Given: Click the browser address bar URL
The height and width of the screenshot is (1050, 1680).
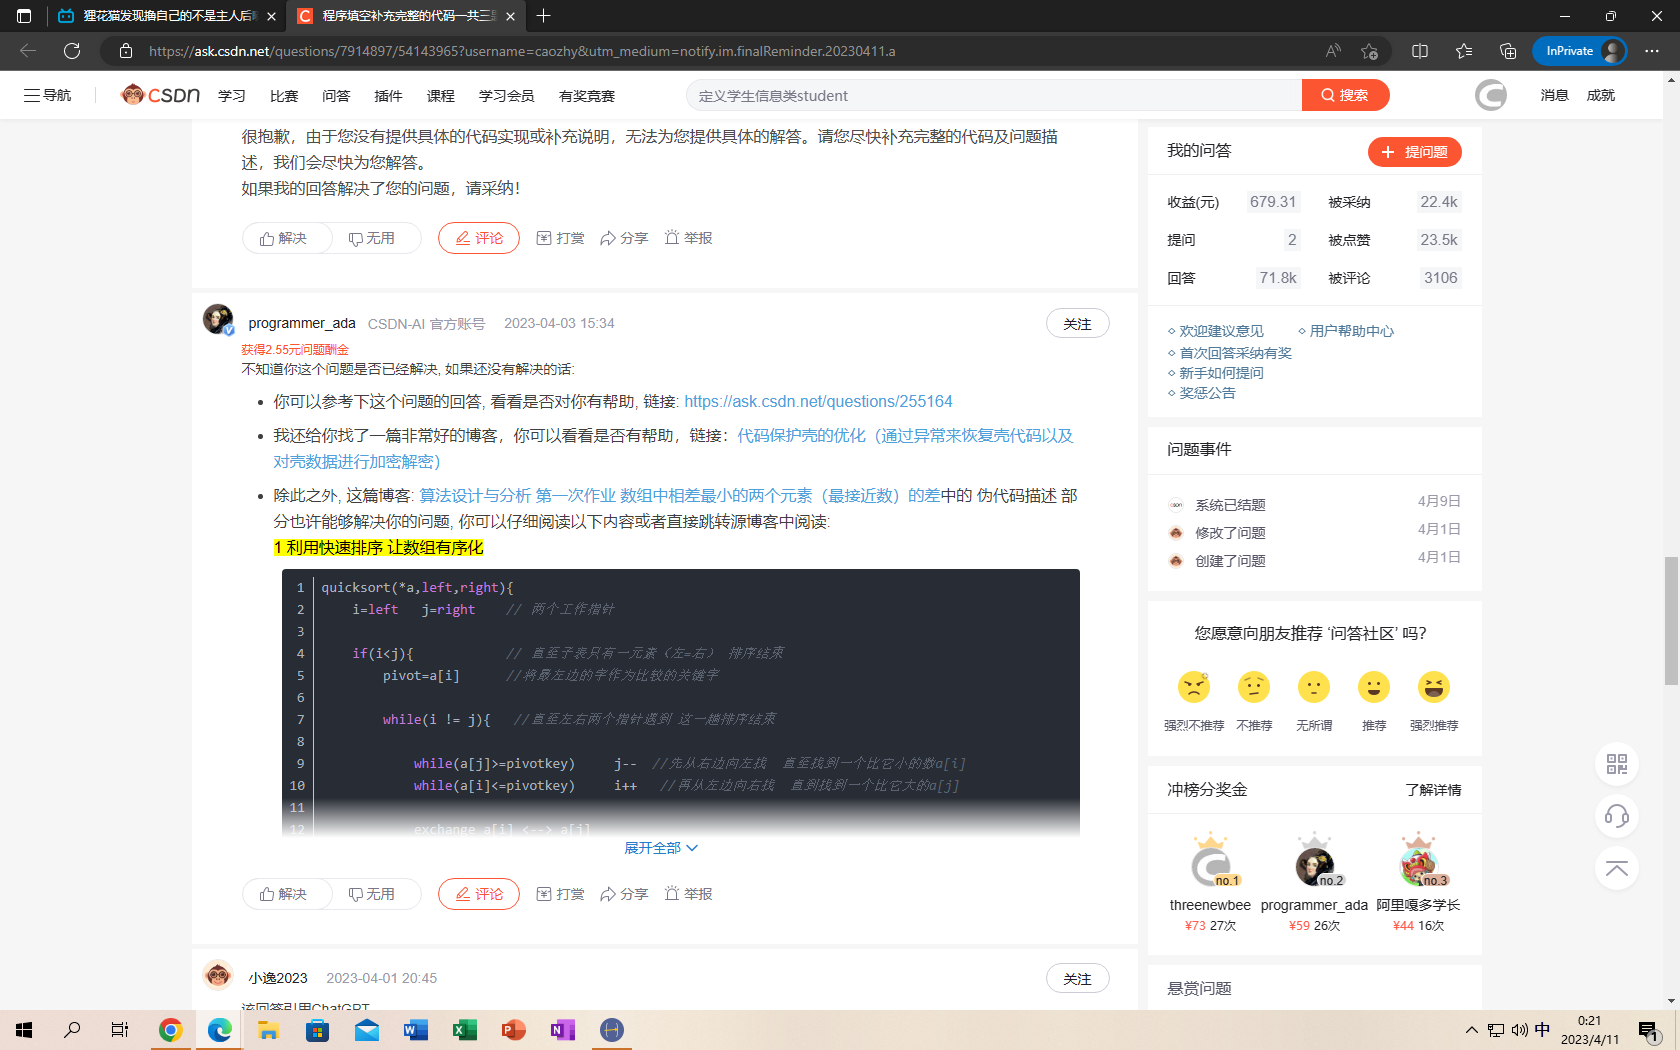Looking at the screenshot, I should pos(522,51).
